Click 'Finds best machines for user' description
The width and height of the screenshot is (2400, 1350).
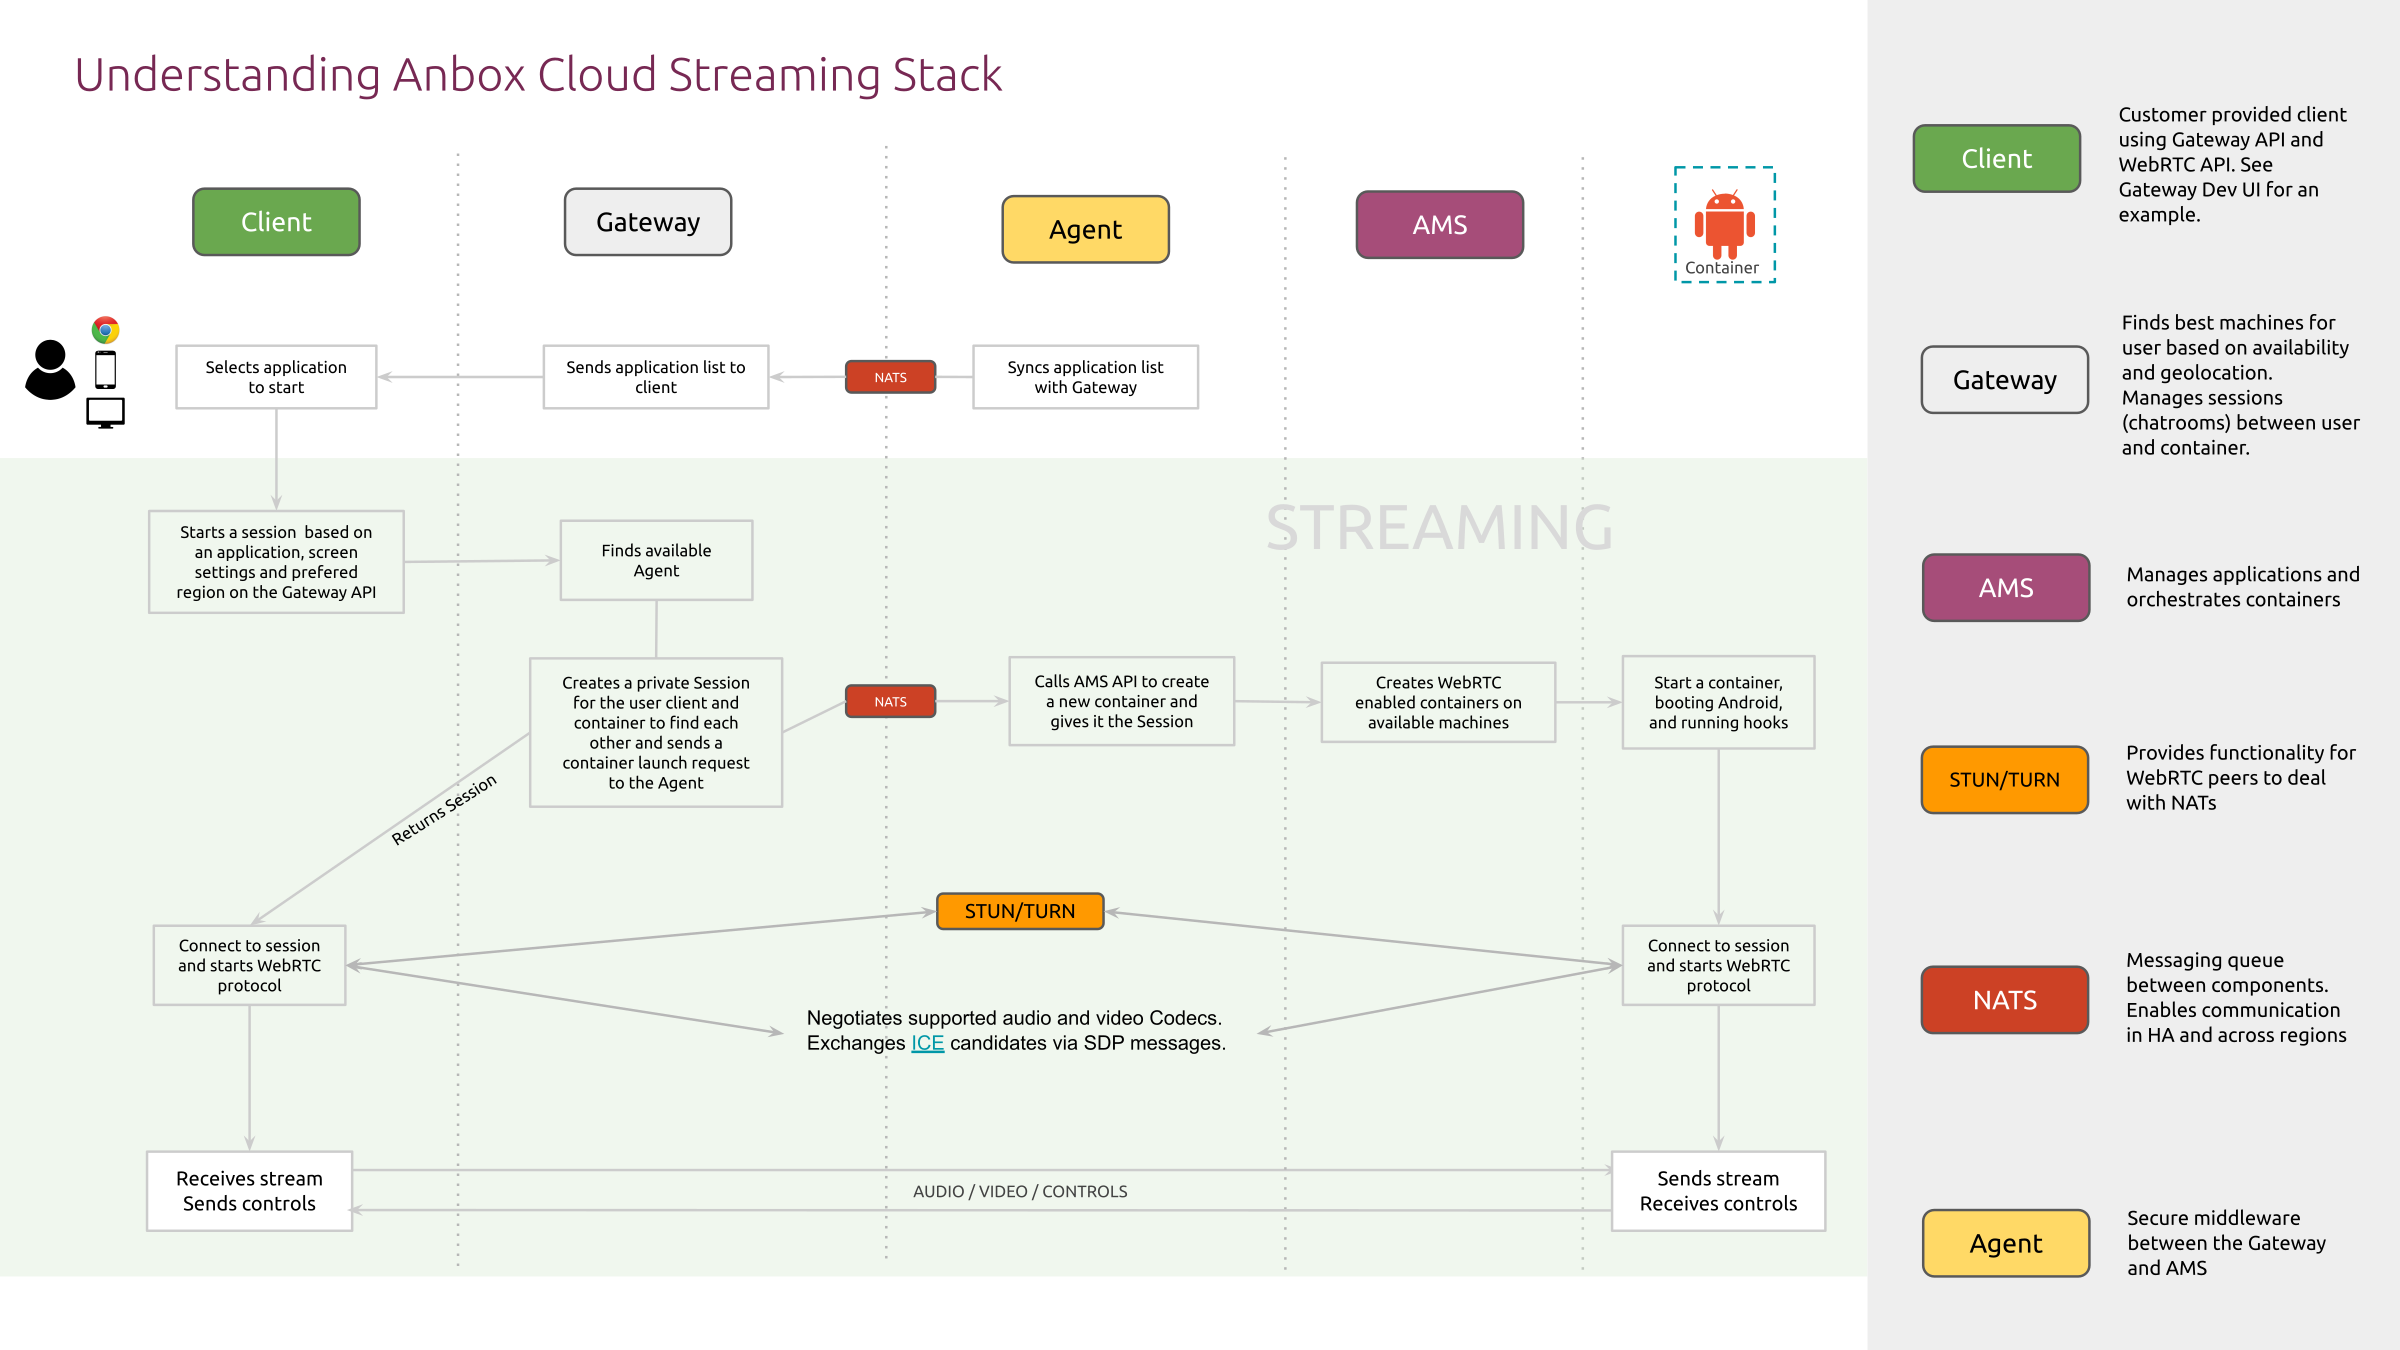[2240, 385]
